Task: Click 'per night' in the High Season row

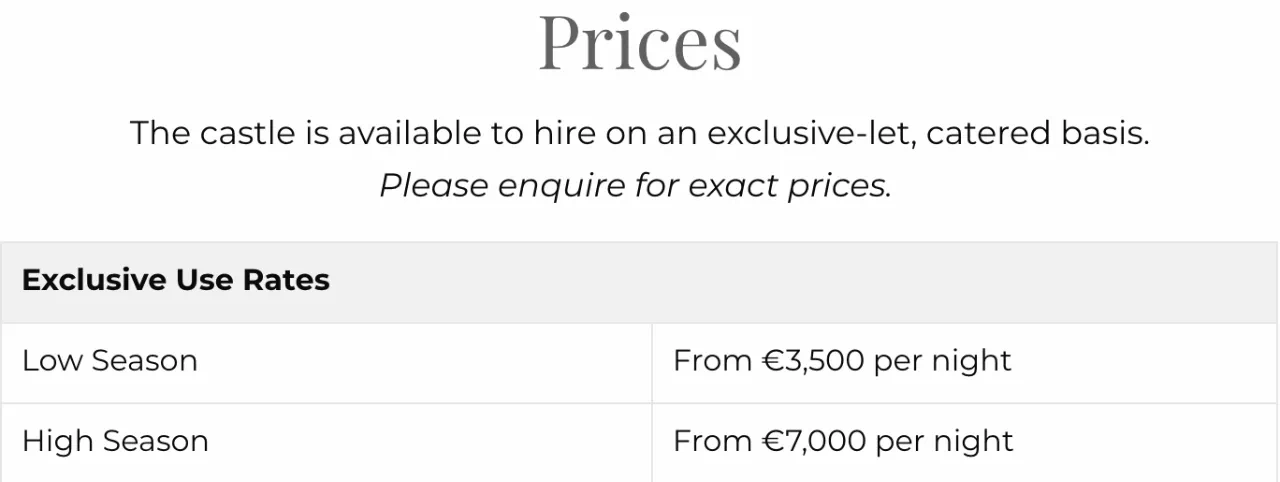Action: pyautogui.click(x=944, y=443)
